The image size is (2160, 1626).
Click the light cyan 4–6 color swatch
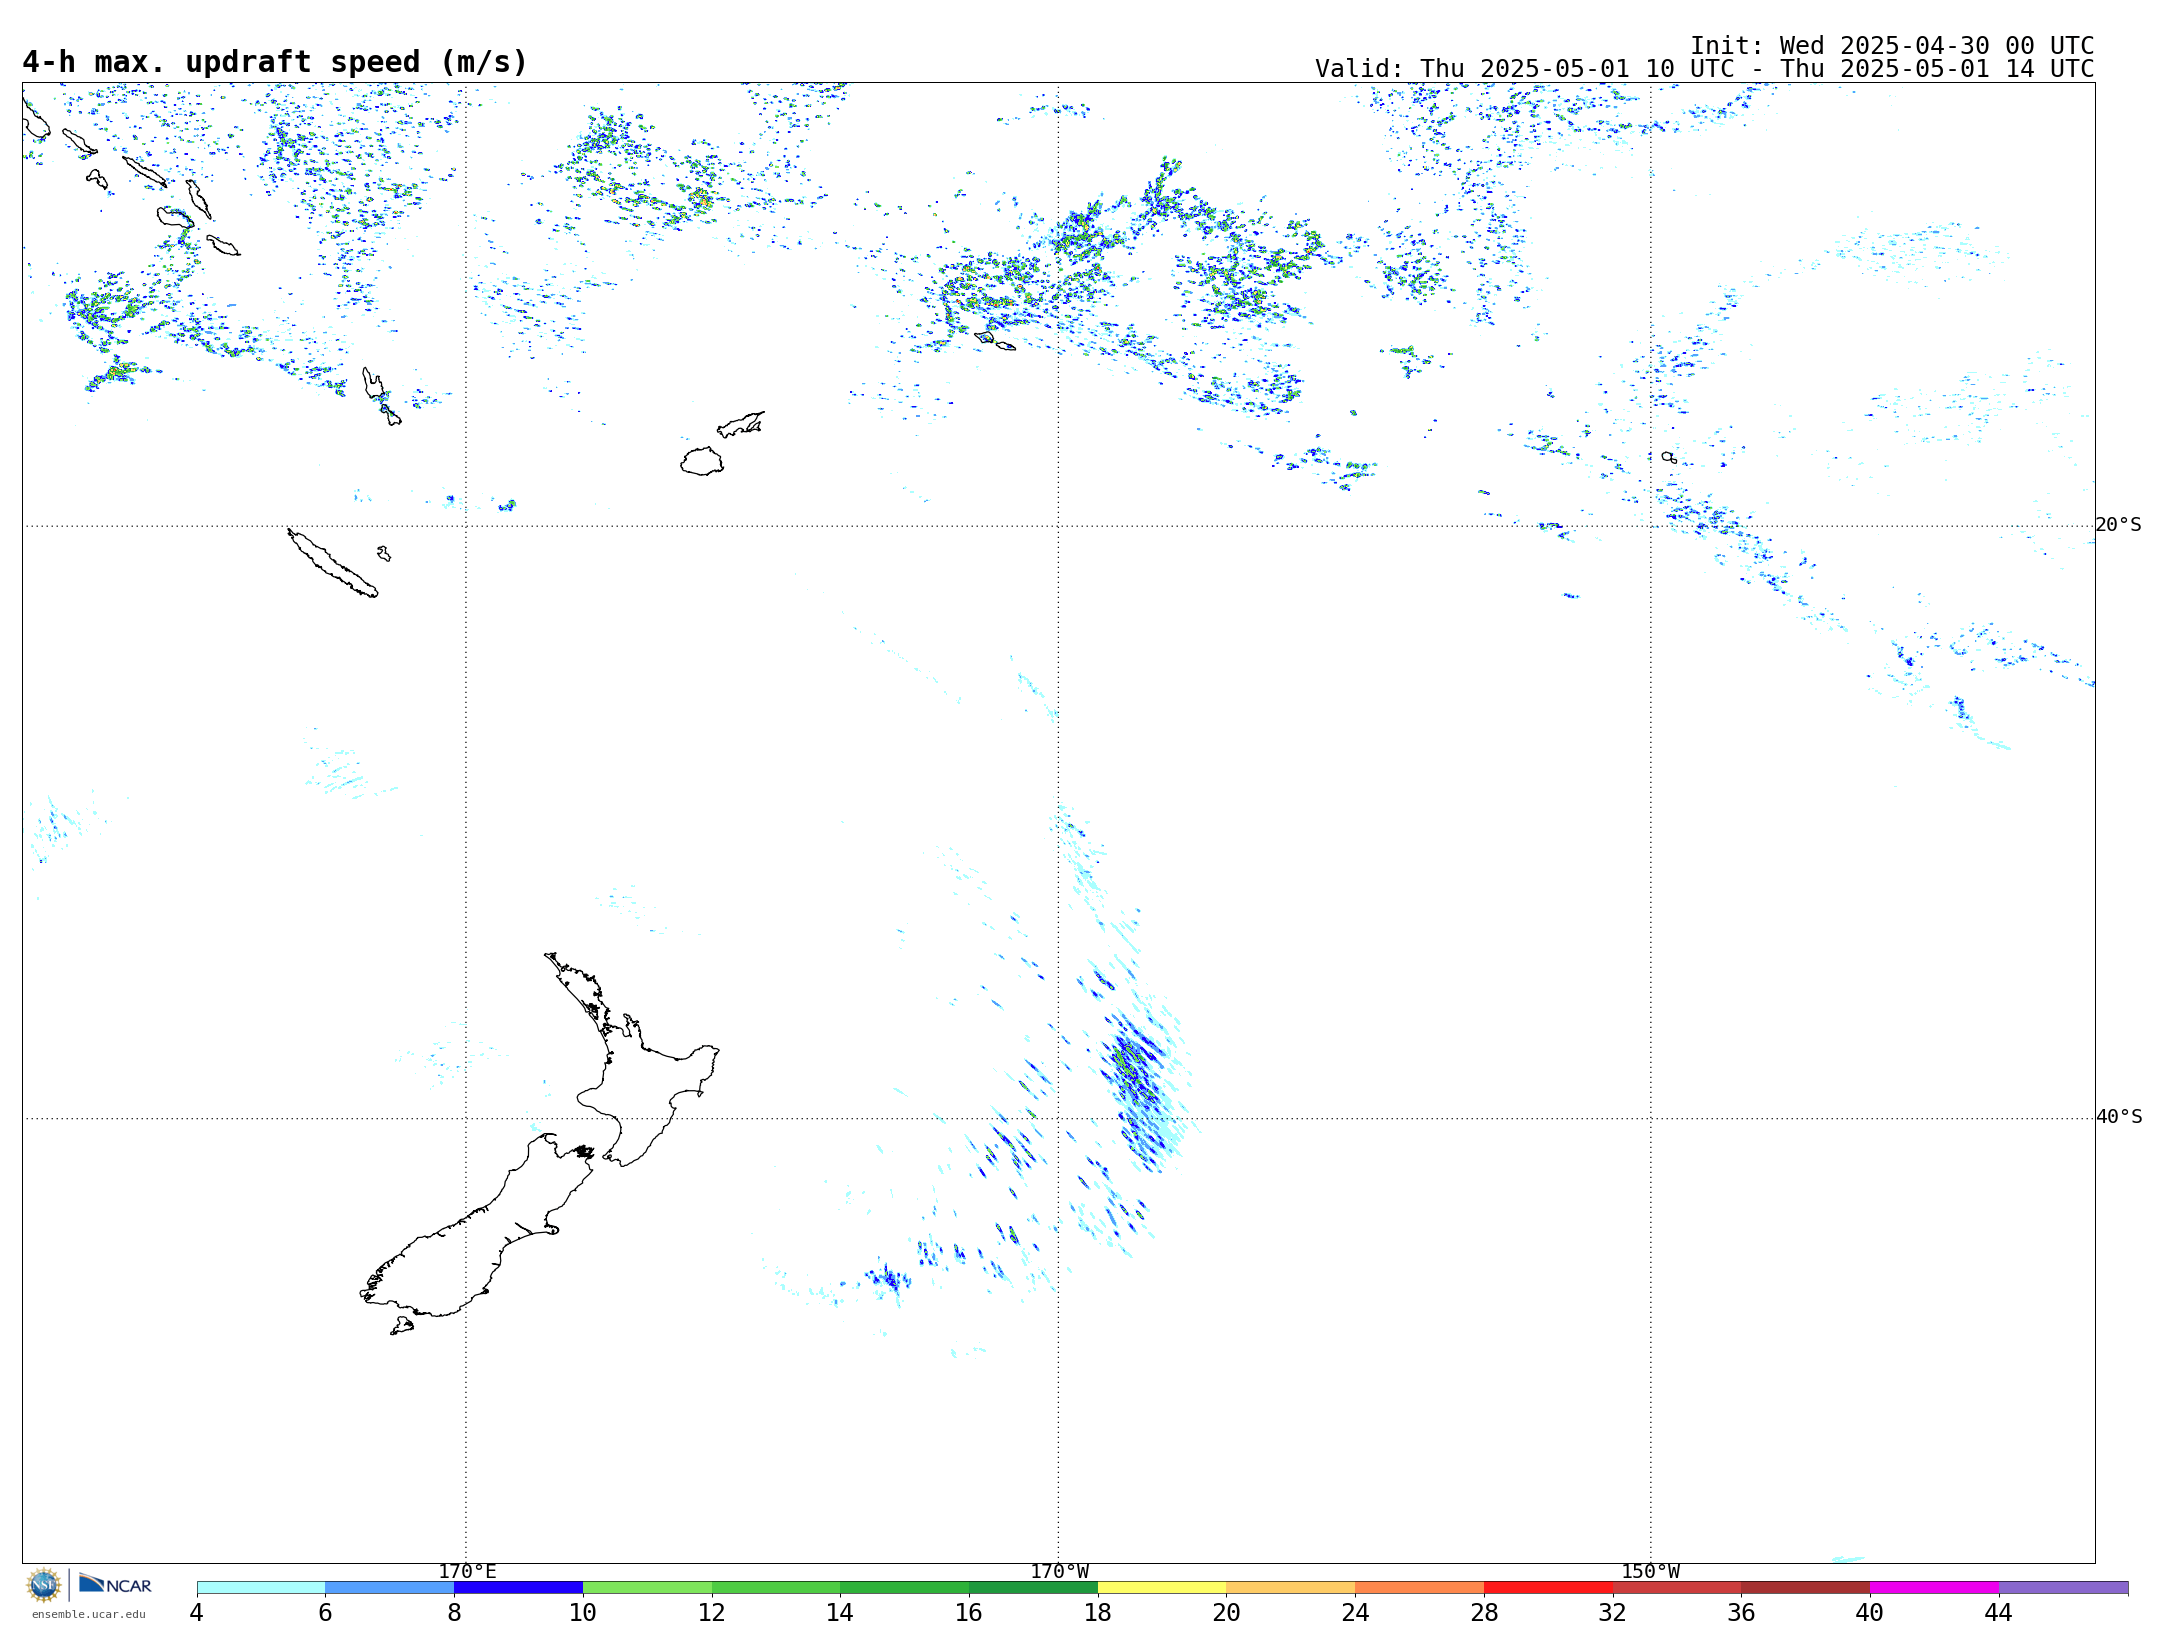point(261,1587)
